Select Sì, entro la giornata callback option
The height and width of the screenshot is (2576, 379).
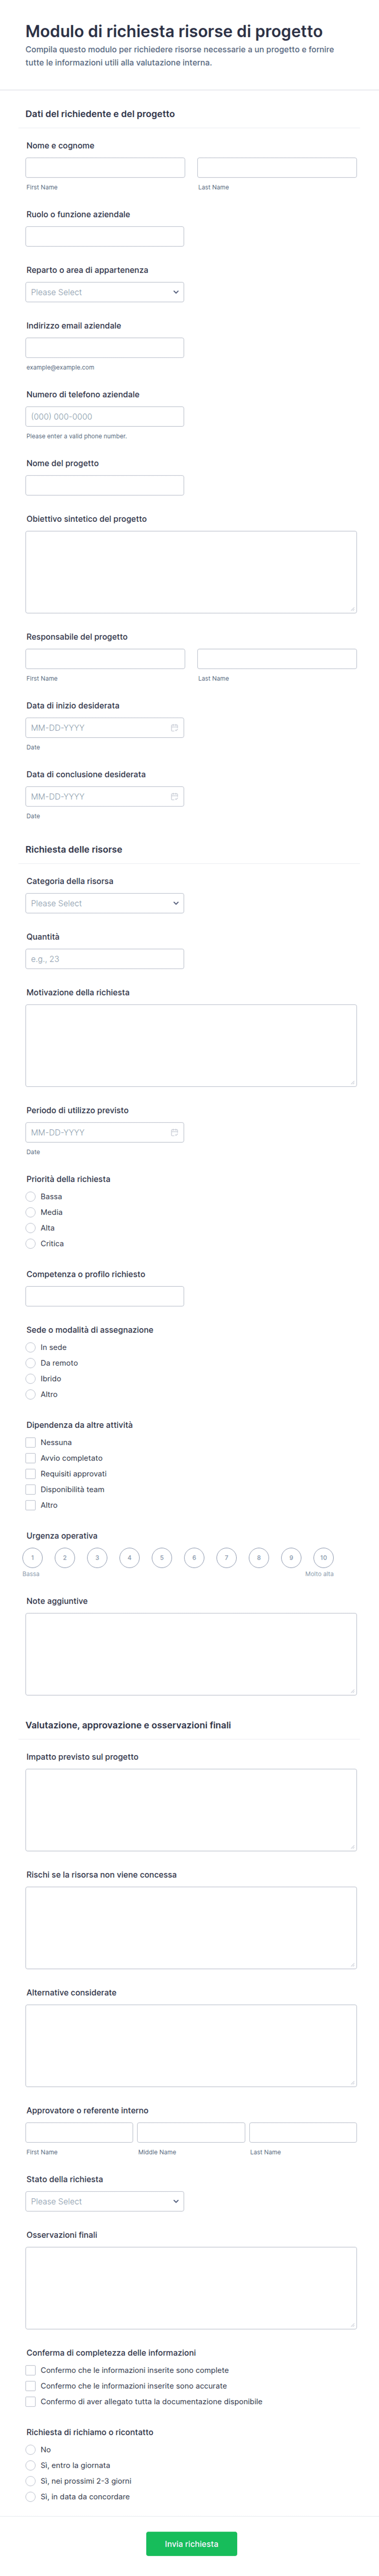click(x=30, y=2466)
